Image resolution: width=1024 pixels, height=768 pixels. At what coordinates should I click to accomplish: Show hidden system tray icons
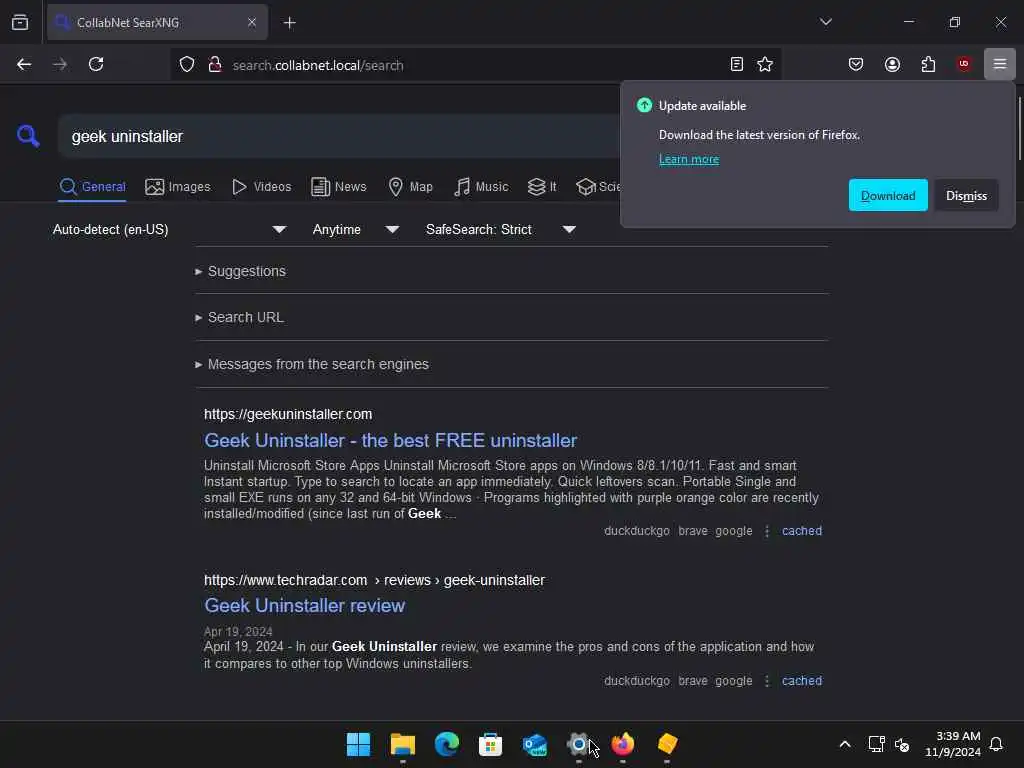point(844,744)
